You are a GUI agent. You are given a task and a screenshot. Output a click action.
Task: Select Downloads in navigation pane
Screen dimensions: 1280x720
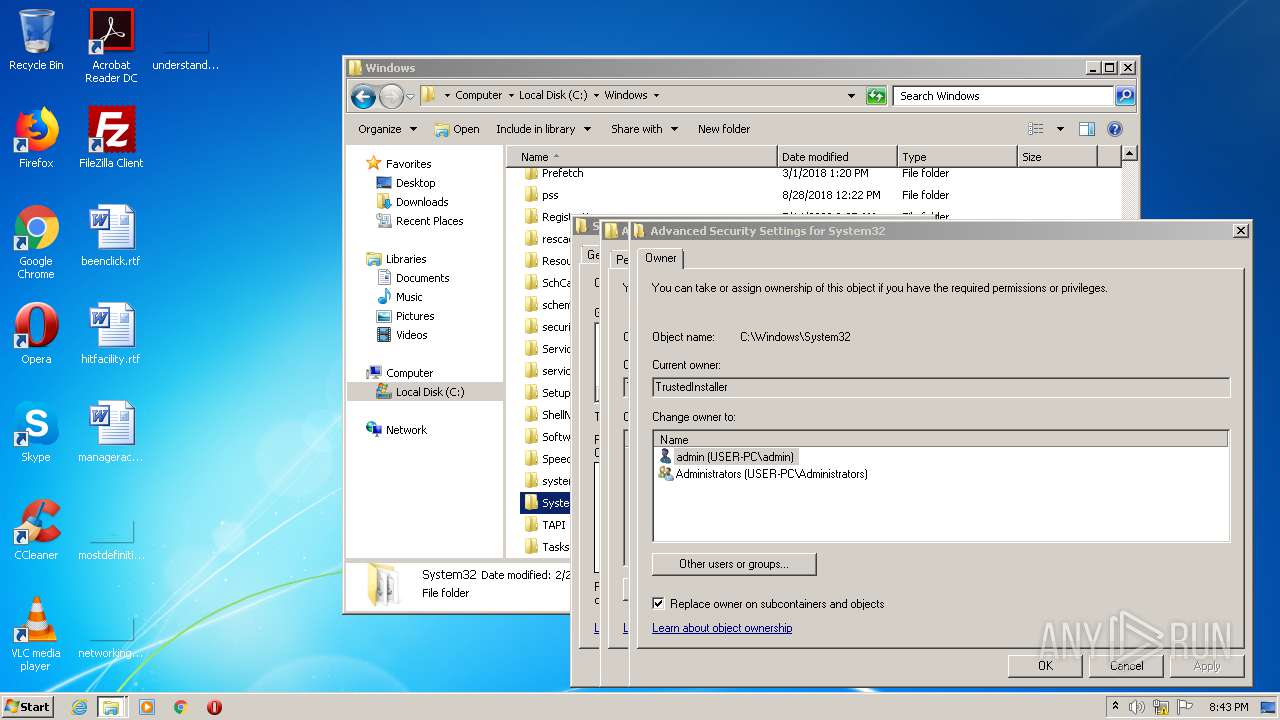point(412,202)
